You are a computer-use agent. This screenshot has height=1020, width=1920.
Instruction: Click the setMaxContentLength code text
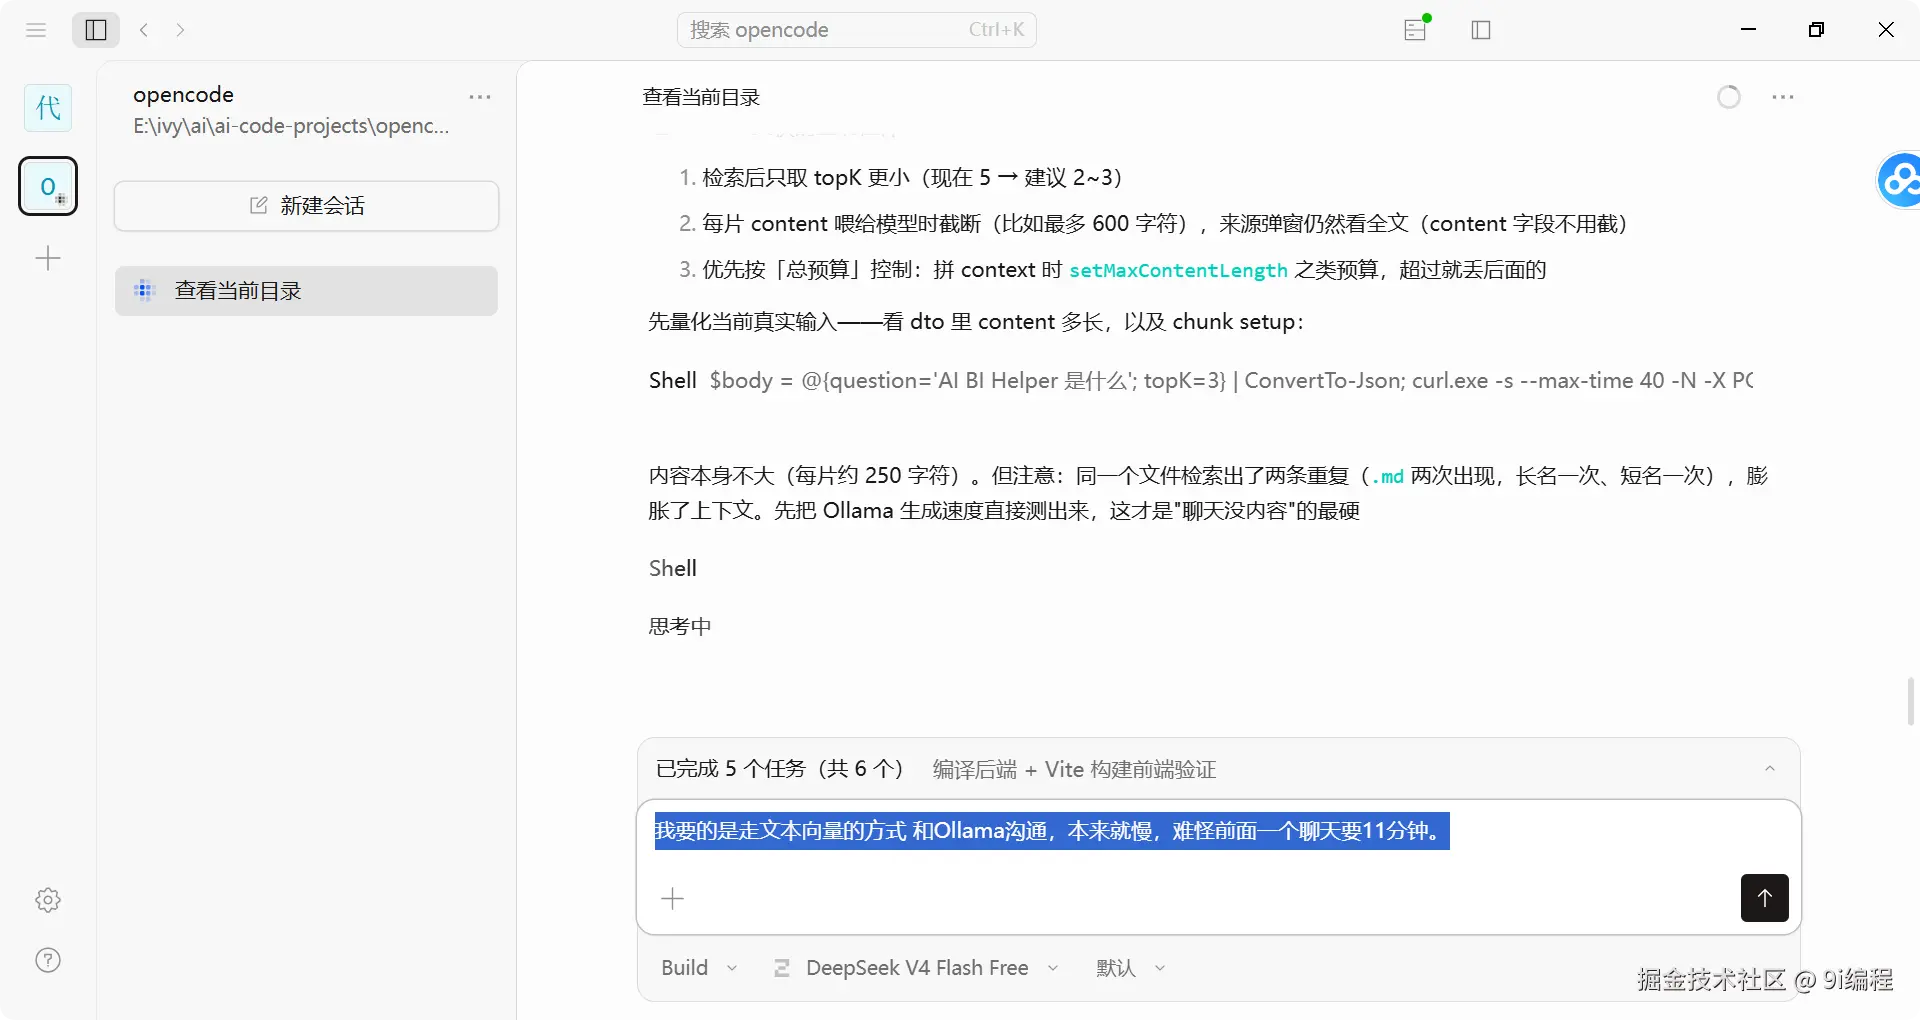(1178, 271)
